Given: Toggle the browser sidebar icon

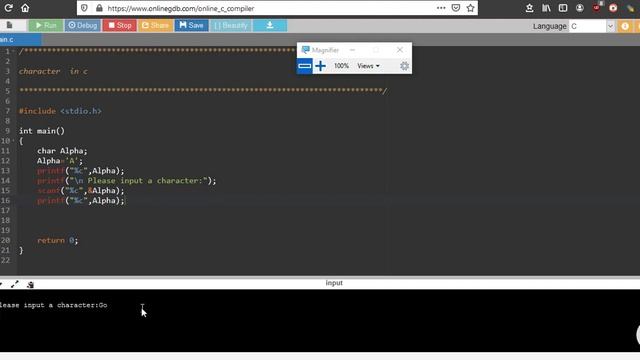Looking at the screenshot, I should pyautogui.click(x=563, y=8).
